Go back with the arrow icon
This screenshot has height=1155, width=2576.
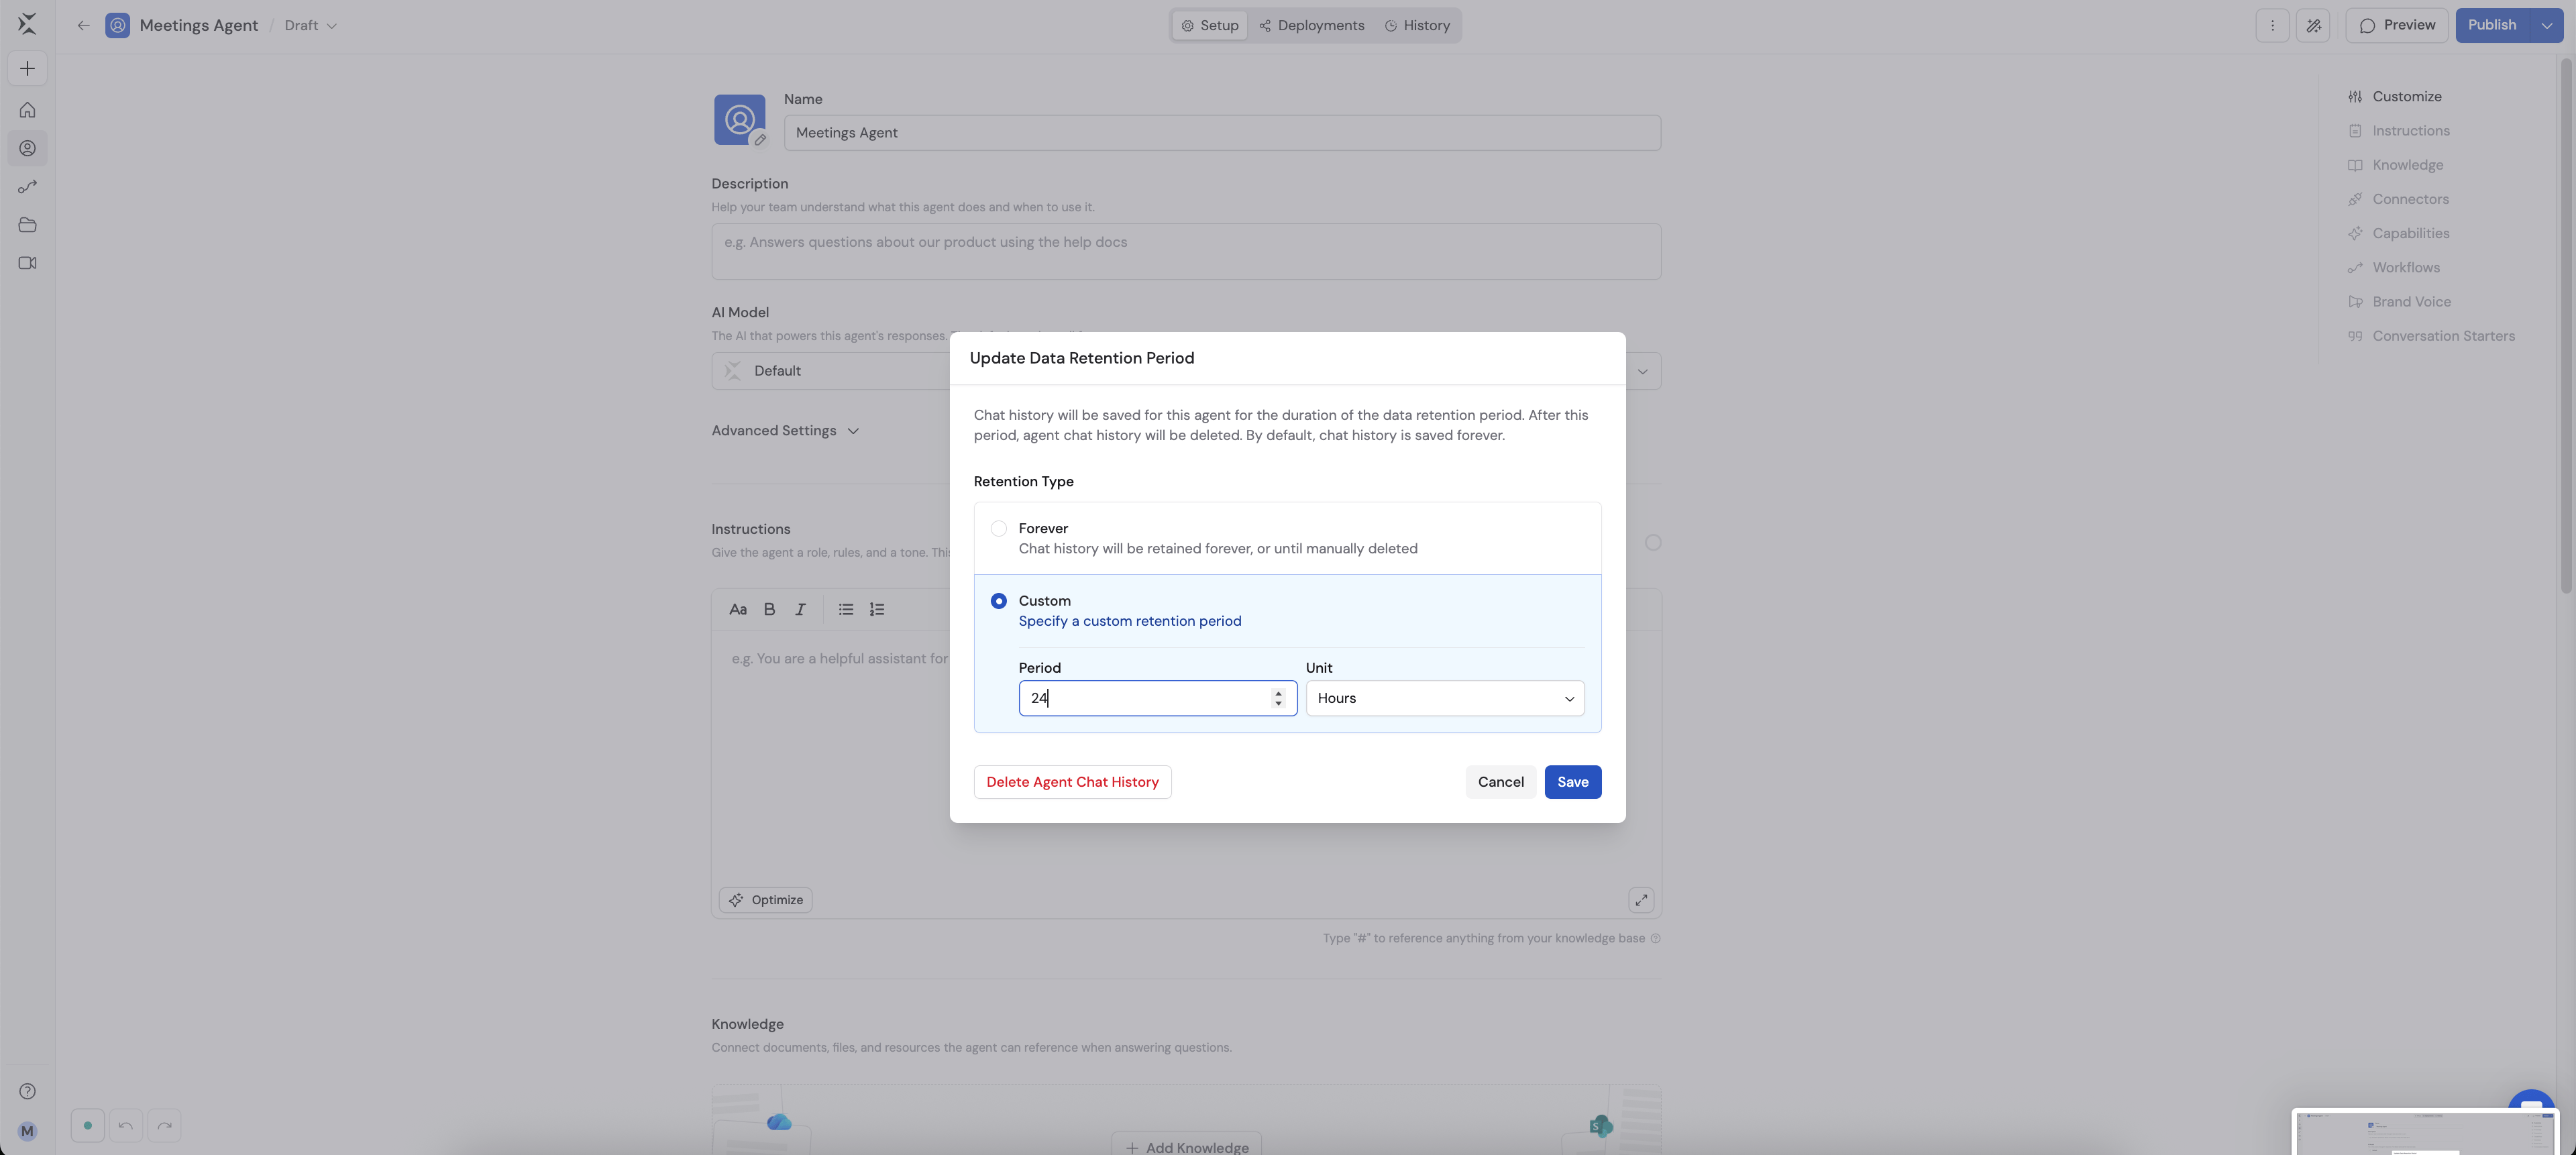[83, 25]
